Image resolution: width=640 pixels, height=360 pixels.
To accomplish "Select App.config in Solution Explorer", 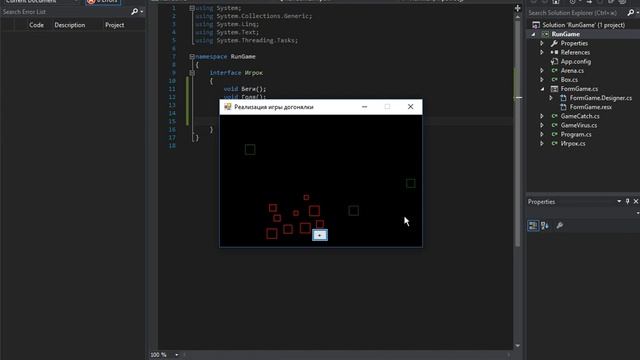I will click(576, 62).
